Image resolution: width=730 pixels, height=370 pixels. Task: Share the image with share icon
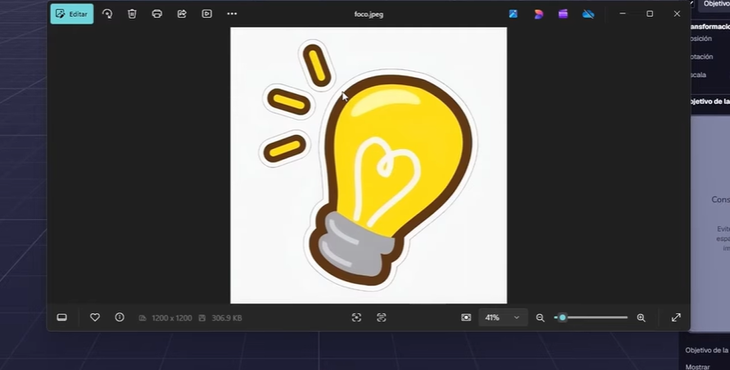(x=182, y=14)
